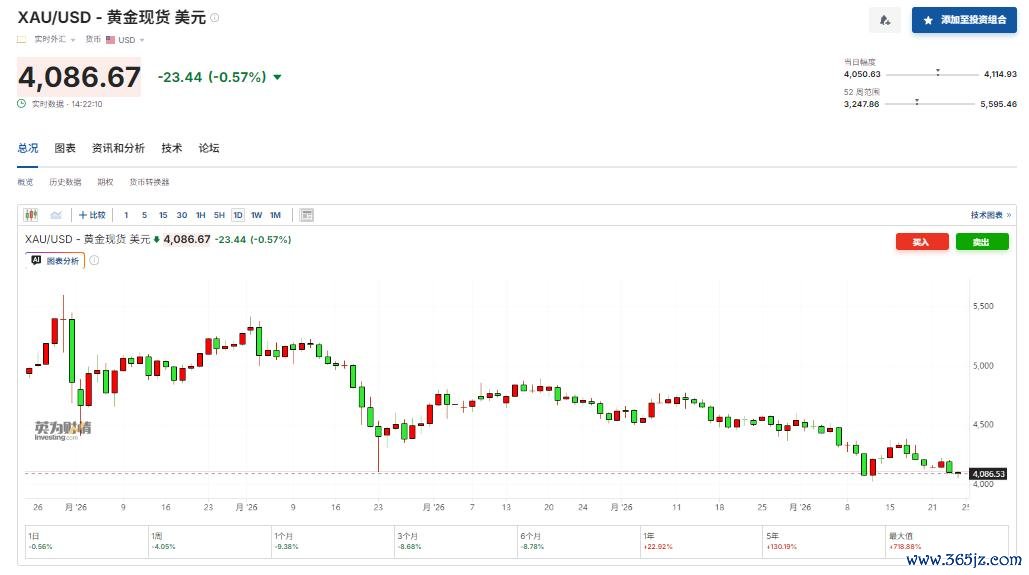Open the 资讯和分析 tab
1029x575 pixels.
(x=118, y=148)
